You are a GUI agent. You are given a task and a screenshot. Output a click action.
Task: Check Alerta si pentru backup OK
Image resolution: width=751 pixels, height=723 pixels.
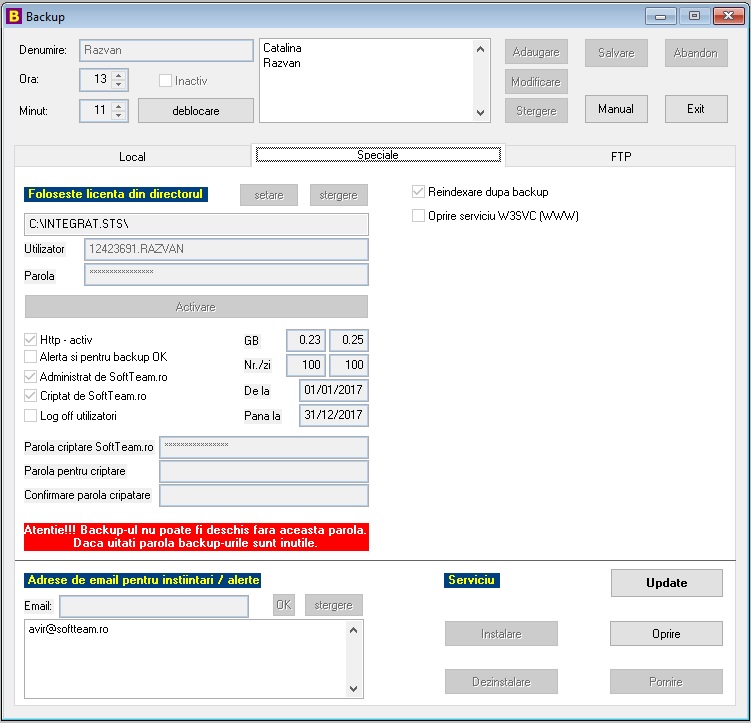tap(30, 356)
